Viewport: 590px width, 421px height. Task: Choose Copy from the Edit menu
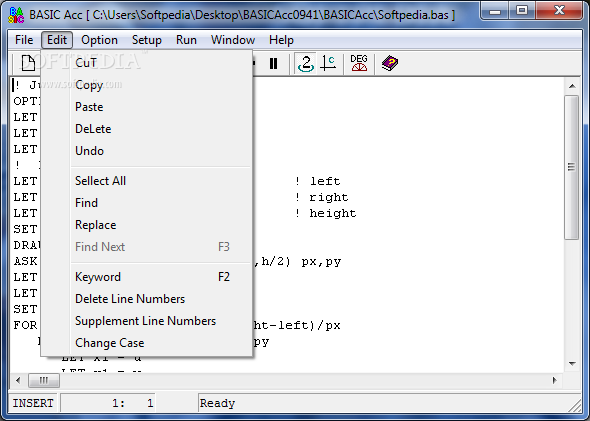[x=147, y=85]
